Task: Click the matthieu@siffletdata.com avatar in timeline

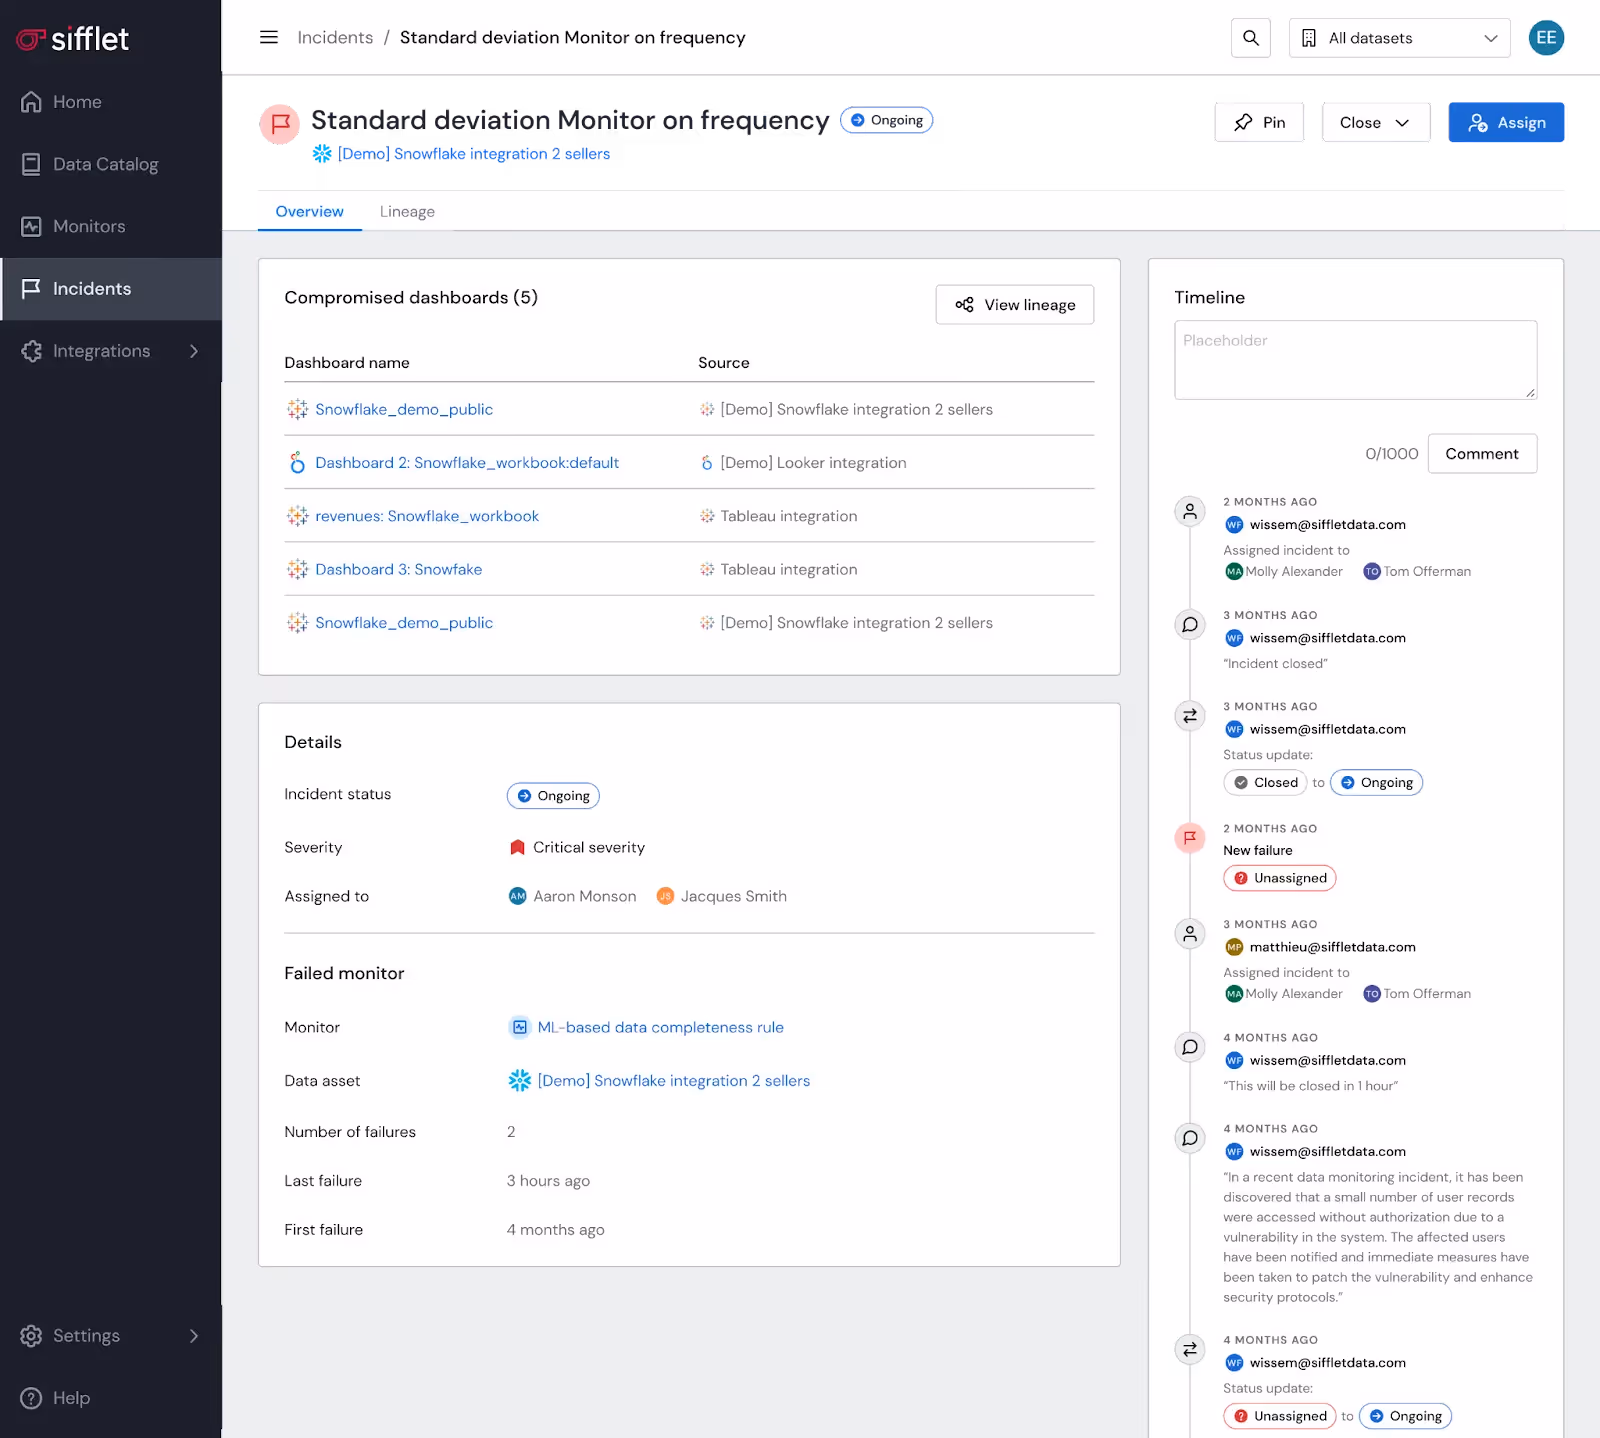Action: (x=1234, y=947)
